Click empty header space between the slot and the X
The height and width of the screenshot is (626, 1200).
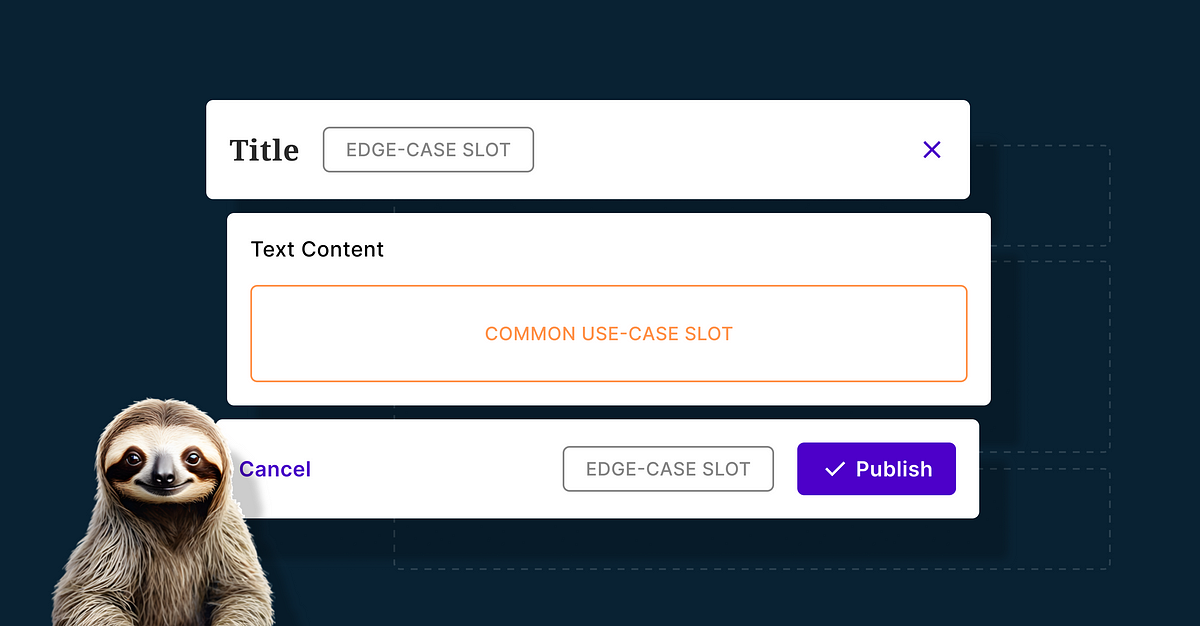click(x=720, y=150)
